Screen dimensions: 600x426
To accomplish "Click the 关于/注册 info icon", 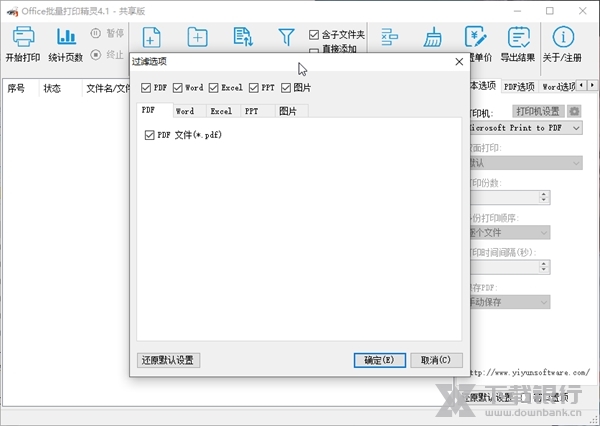I will click(x=563, y=36).
